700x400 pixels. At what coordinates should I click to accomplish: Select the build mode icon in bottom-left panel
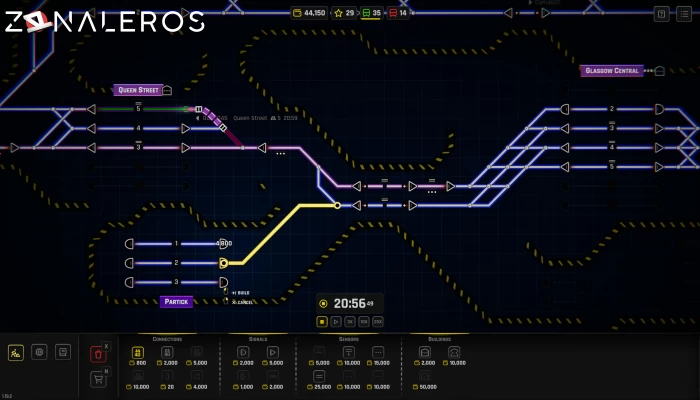[16, 353]
